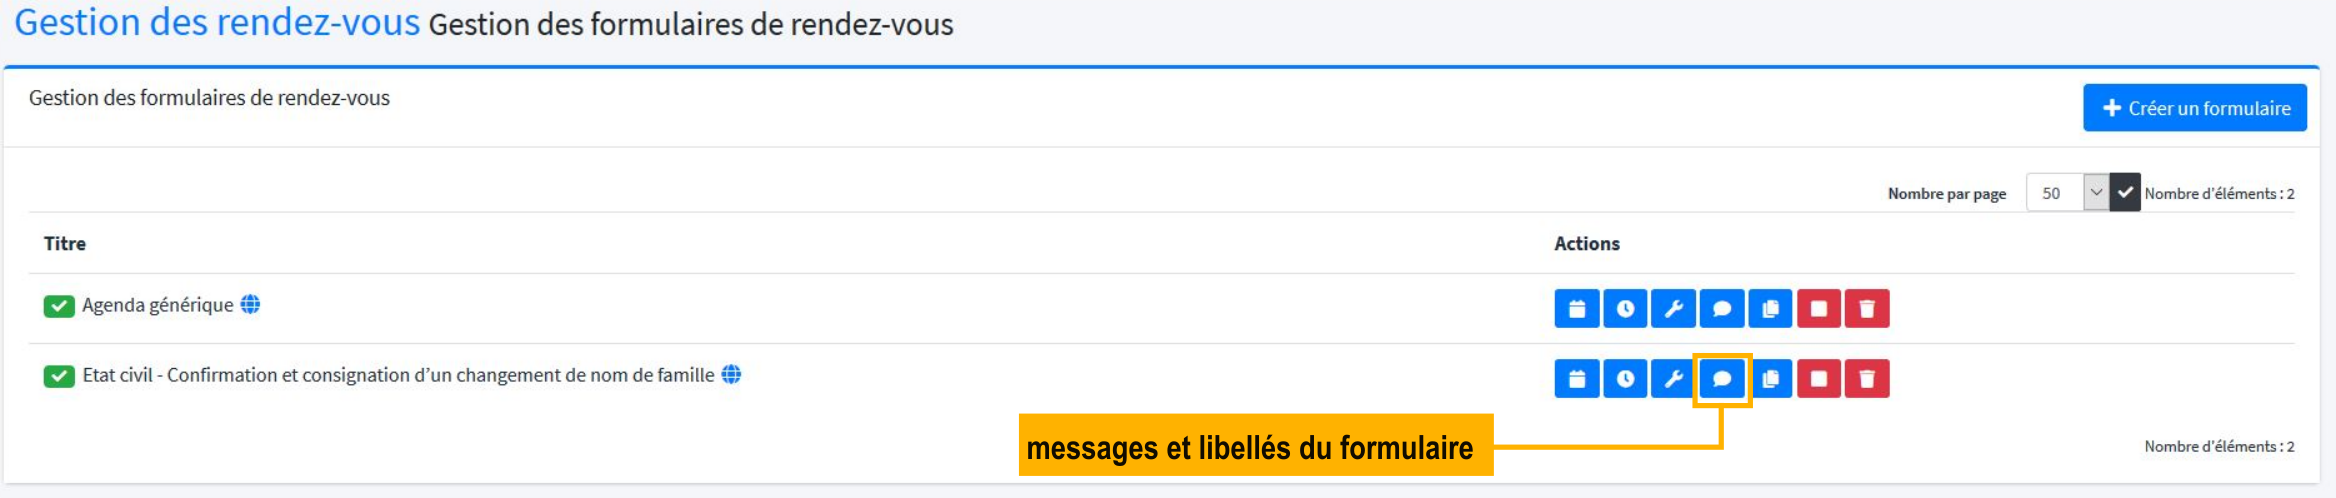This screenshot has width=2336, height=498.
Task: Click trash icon for Etat civil form
Action: (1866, 379)
